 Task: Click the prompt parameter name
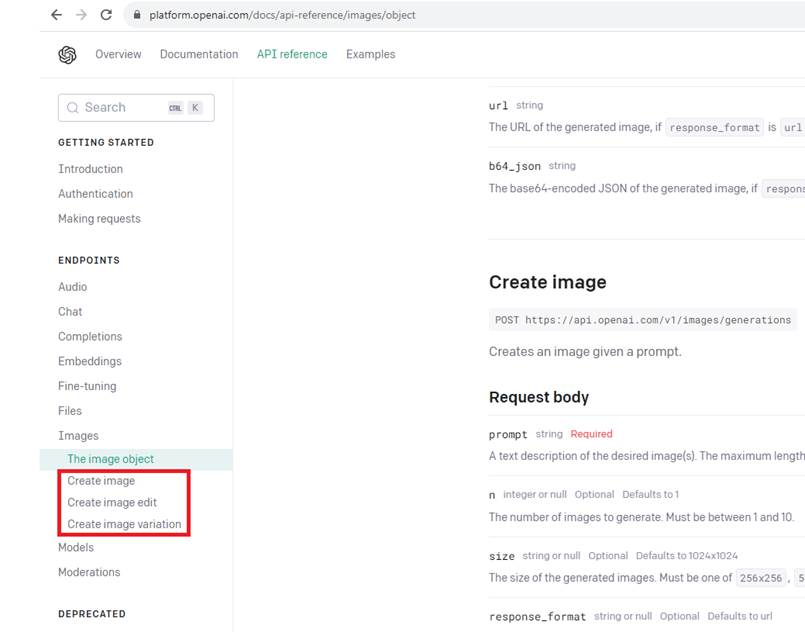508,435
